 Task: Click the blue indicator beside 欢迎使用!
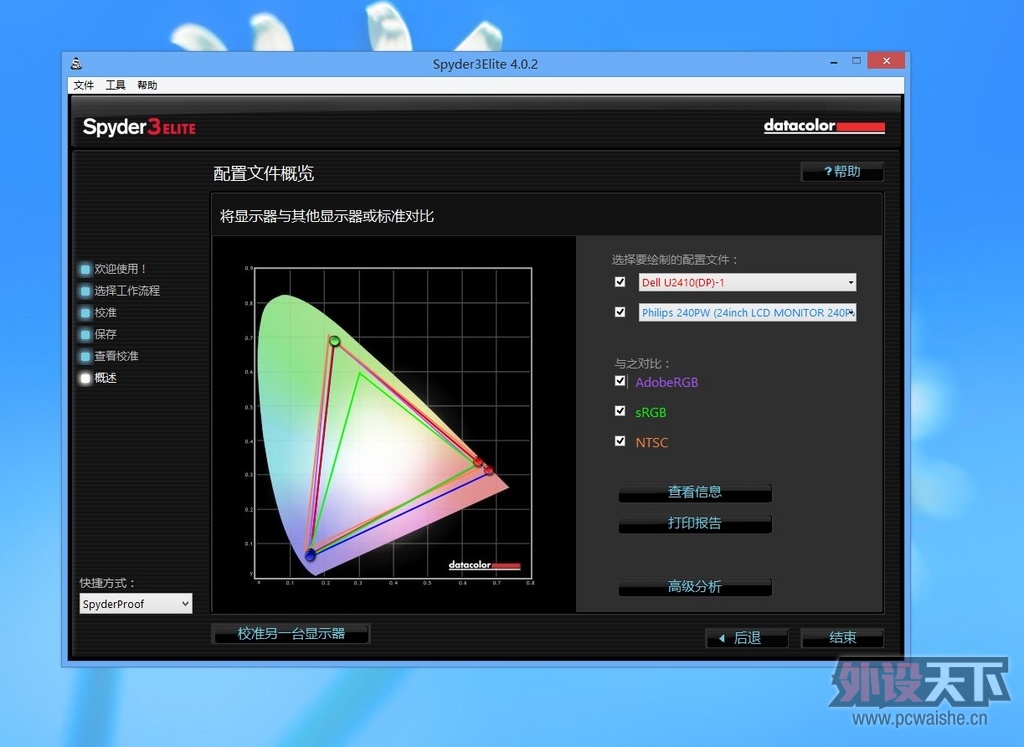tap(85, 269)
